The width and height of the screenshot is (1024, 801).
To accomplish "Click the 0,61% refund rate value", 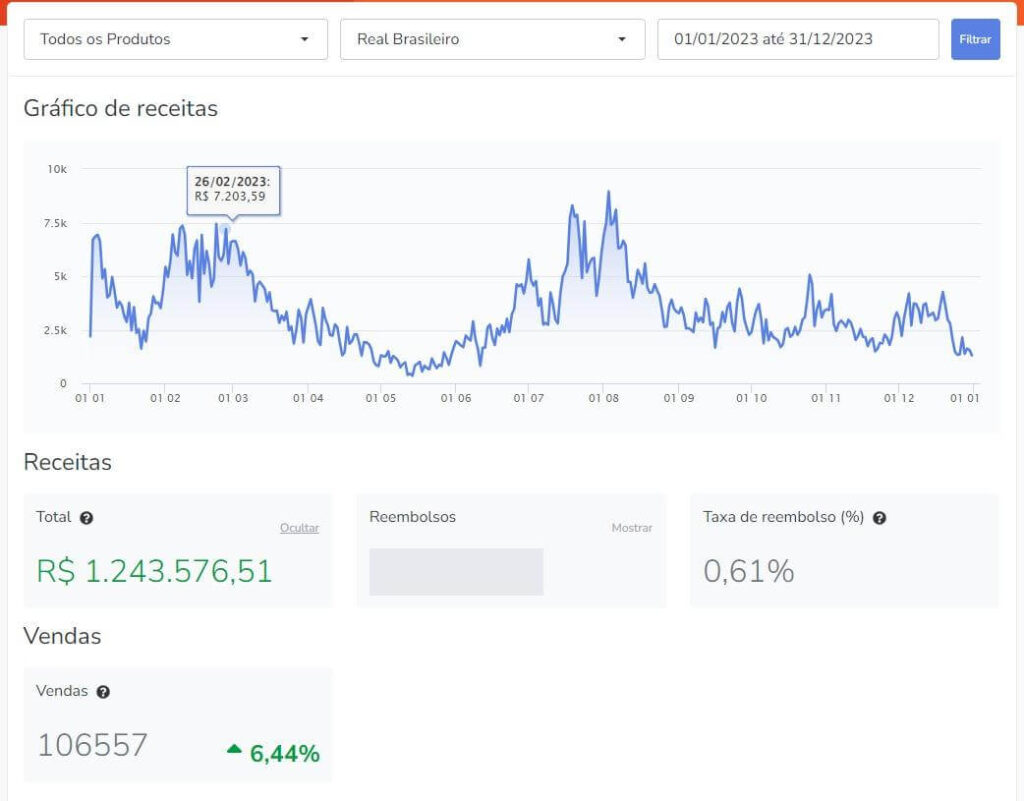I will tap(748, 571).
